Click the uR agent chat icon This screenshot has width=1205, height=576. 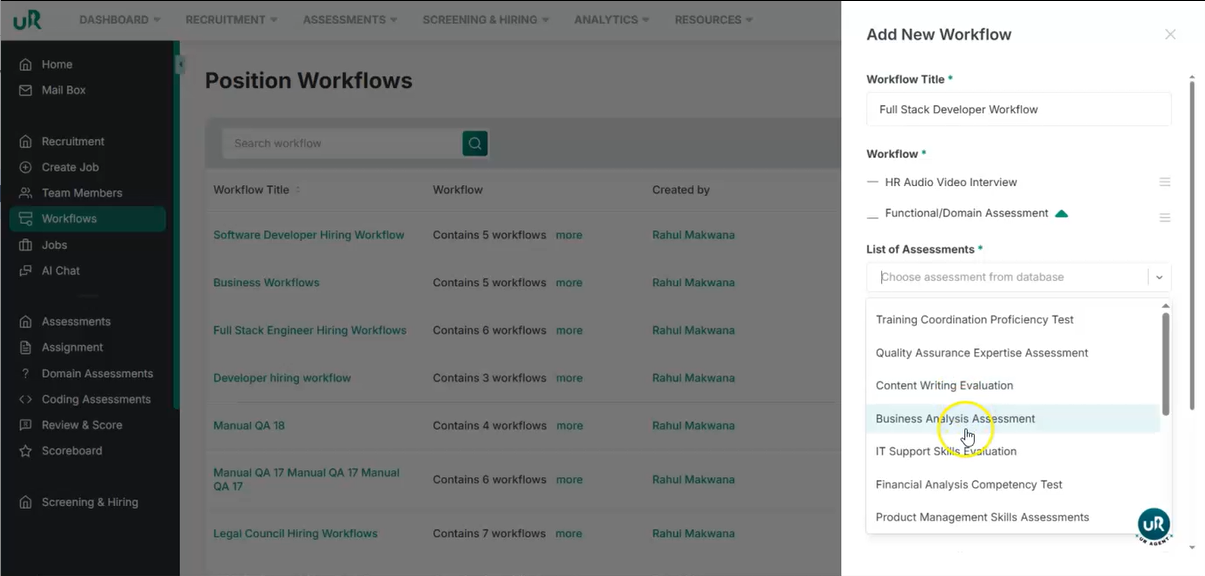[1153, 524]
